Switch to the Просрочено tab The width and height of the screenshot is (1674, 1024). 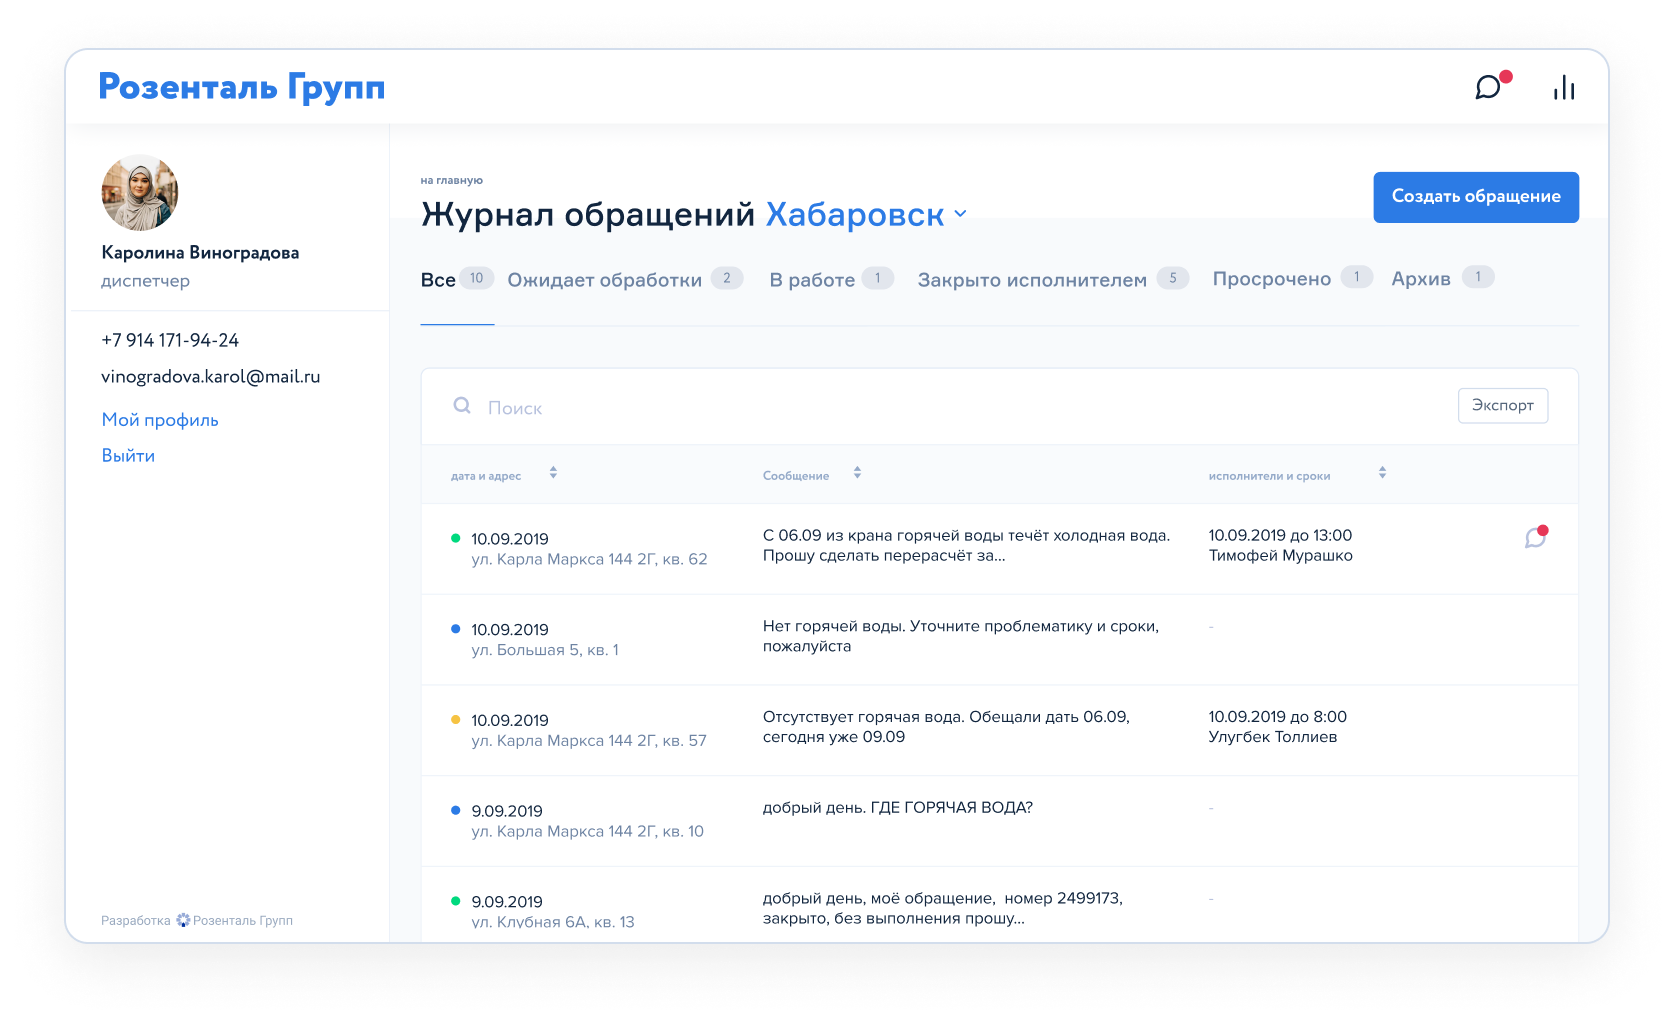pos(1272,279)
